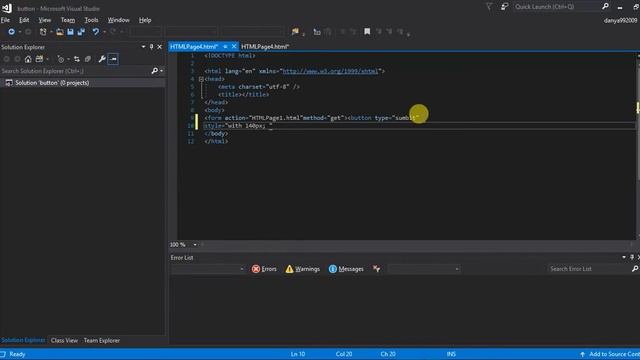Viewport: 640px width, 360px height.
Task: Toggle the Errors filter in Error List
Action: click(264, 269)
